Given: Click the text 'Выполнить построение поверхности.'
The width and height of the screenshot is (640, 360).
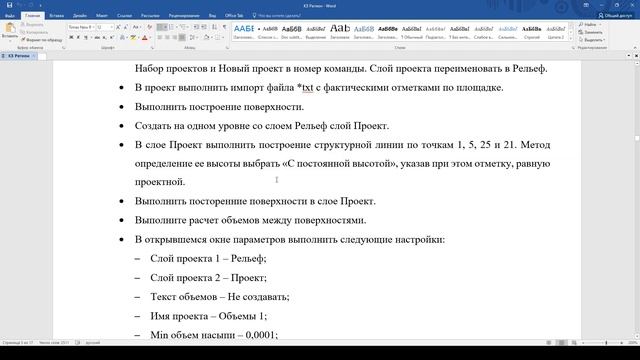Looking at the screenshot, I should (x=219, y=107).
